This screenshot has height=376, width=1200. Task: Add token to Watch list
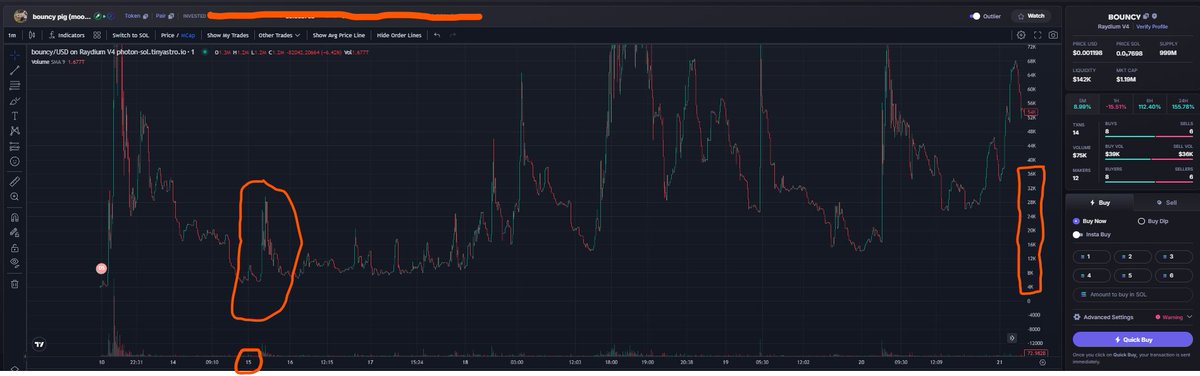point(1030,16)
